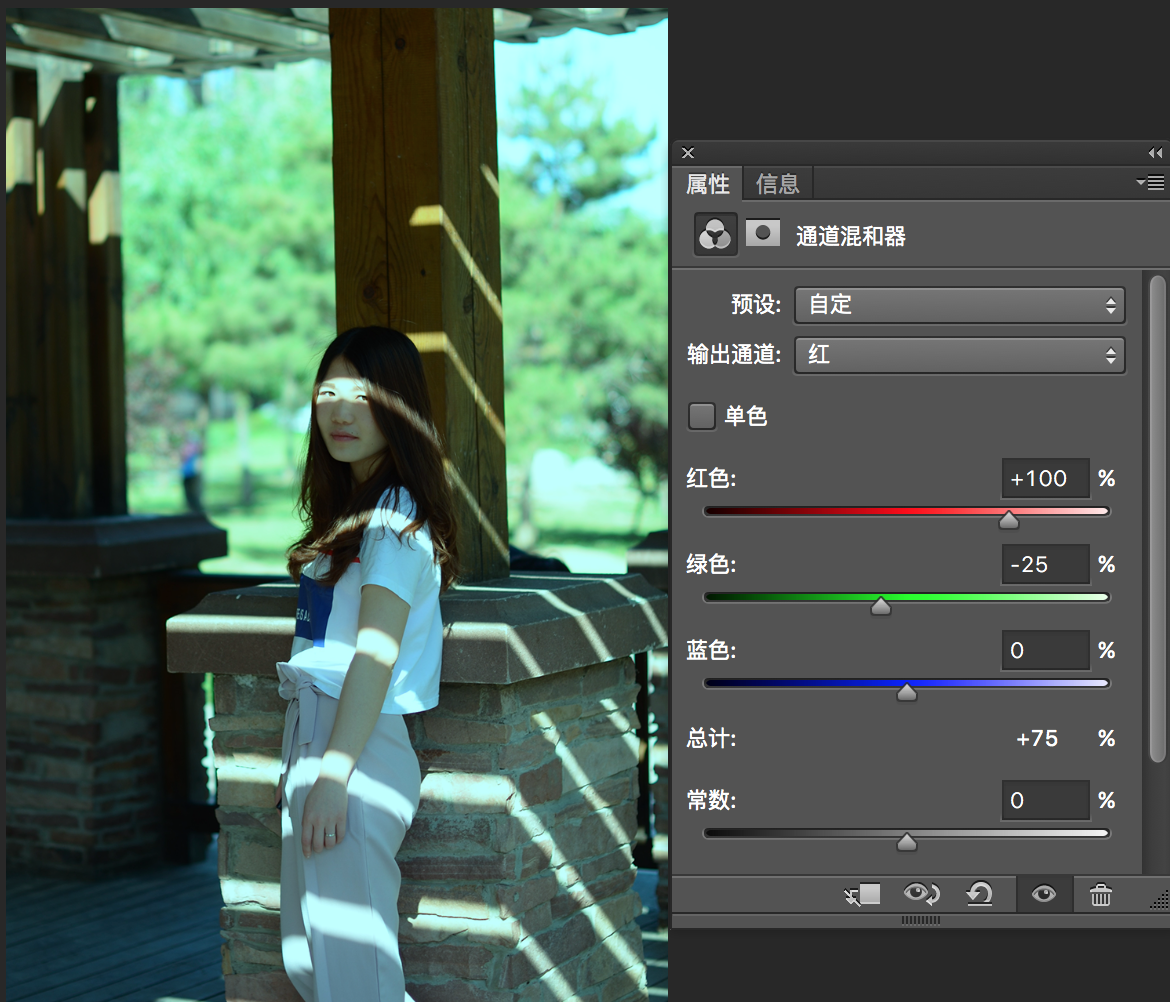Screen dimensions: 1170x1002
Task: Click the 蓝色 slider thumb
Action: 907,692
